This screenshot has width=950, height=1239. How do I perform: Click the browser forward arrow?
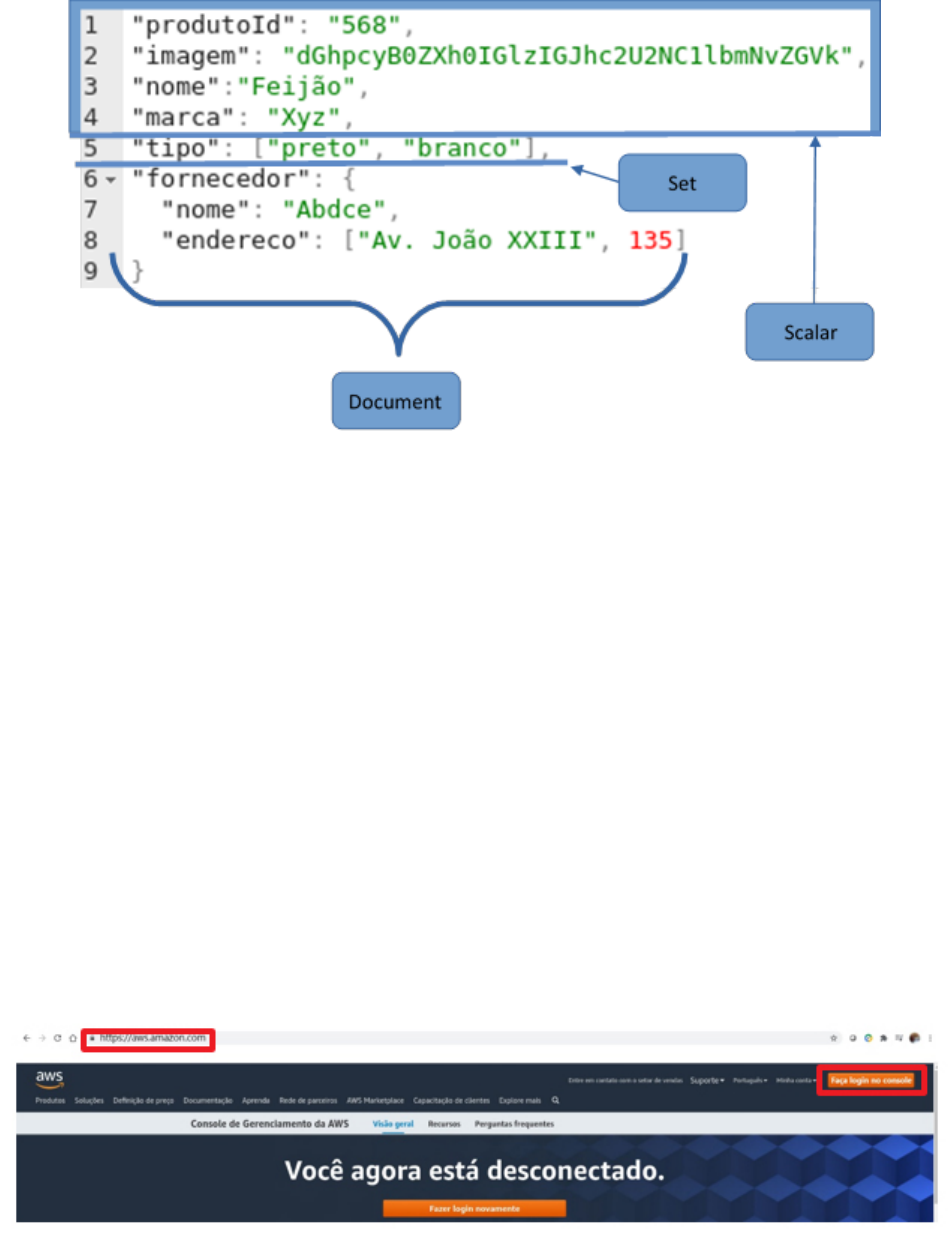[x=41, y=1039]
